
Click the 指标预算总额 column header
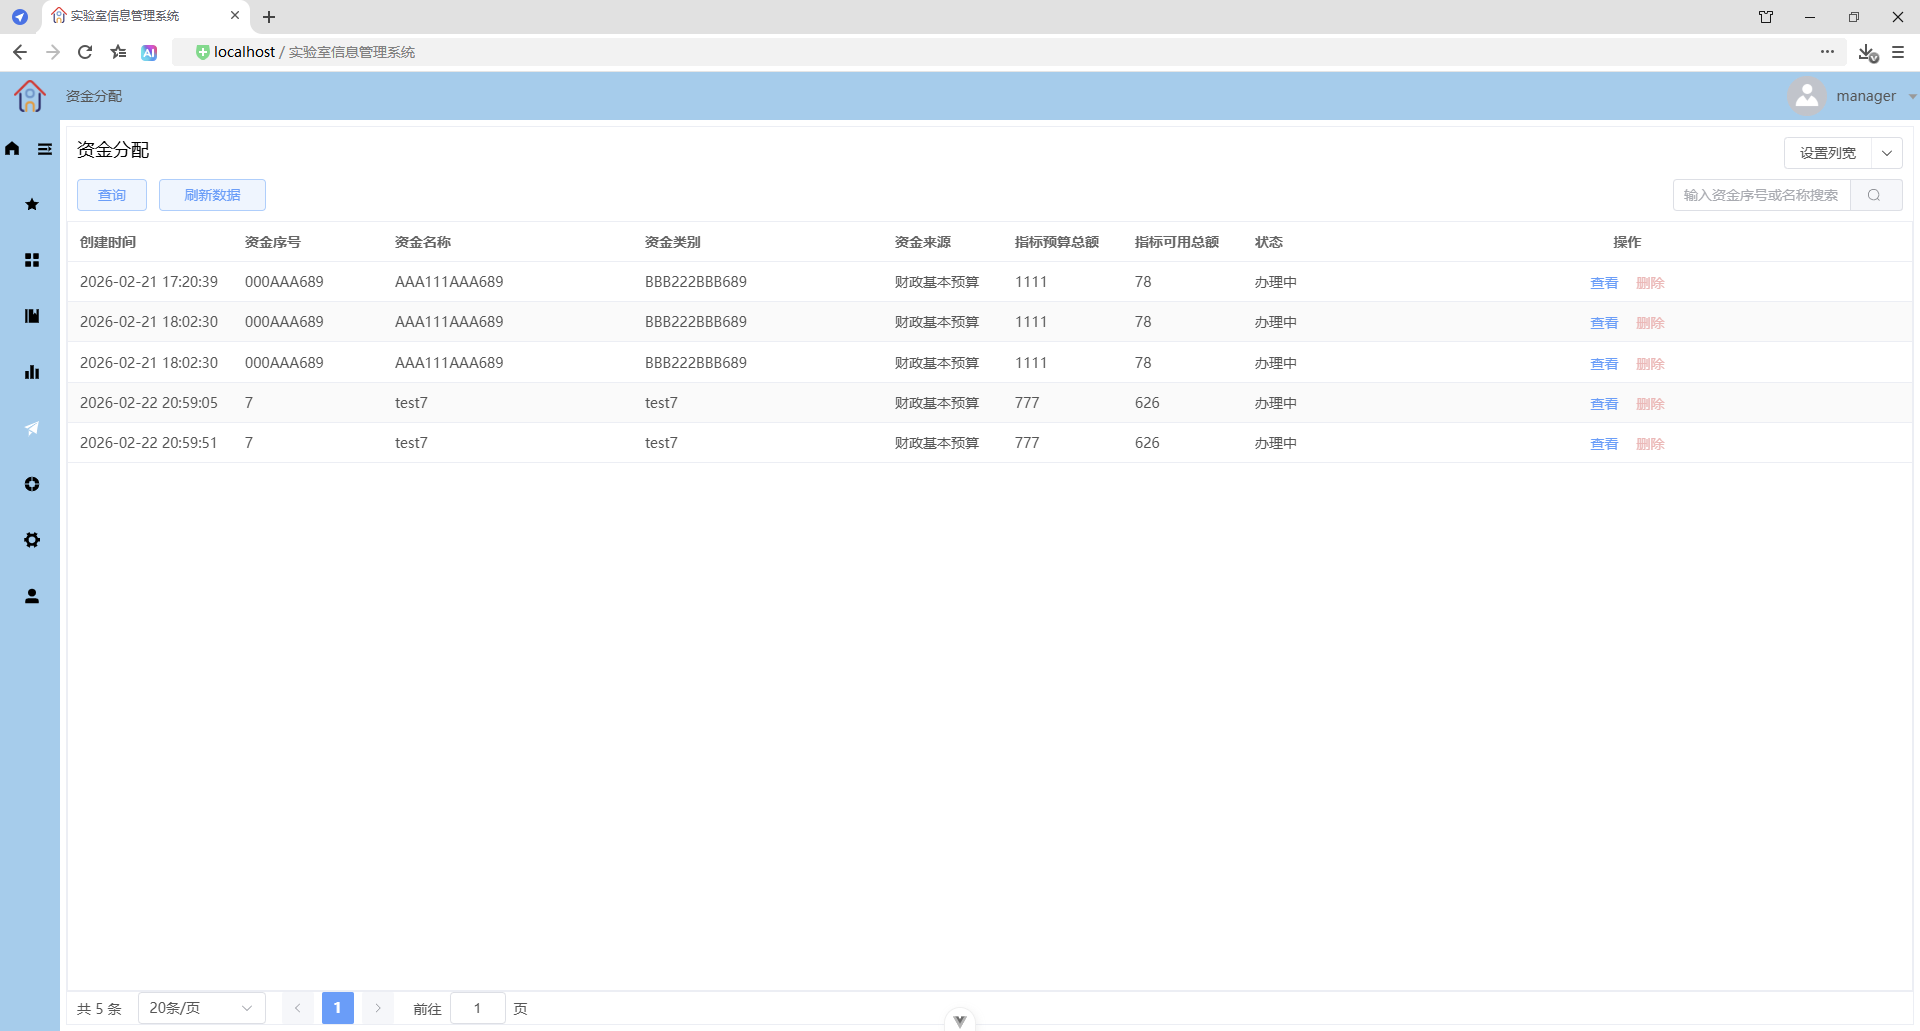coord(1057,242)
